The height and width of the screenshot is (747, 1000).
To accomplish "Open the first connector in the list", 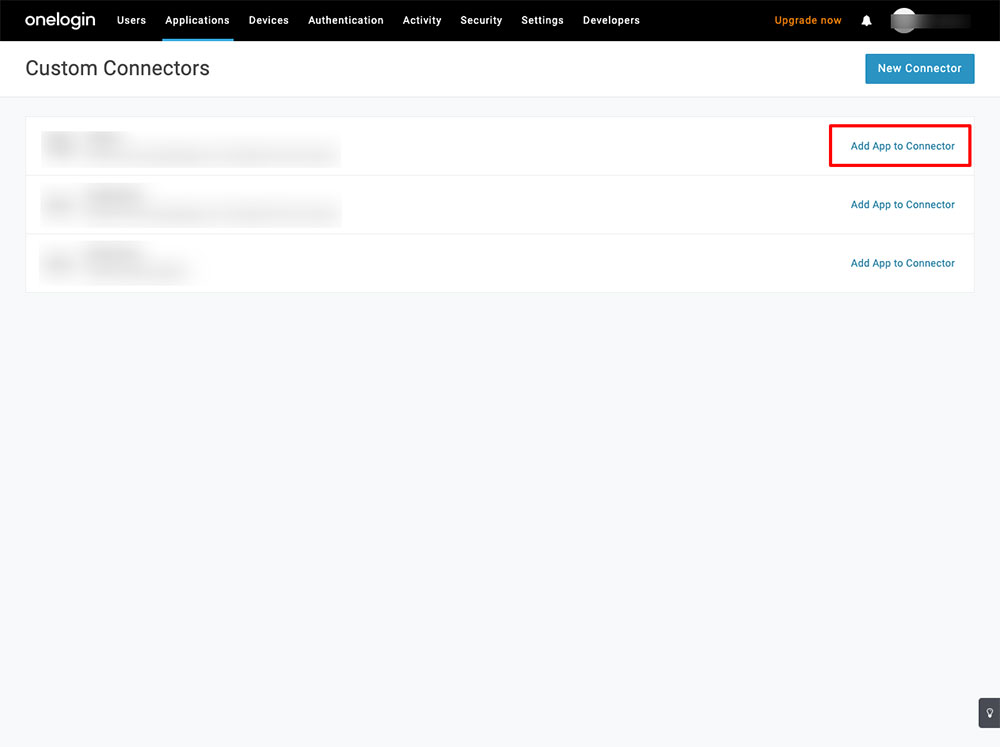I will pyautogui.click(x=190, y=147).
